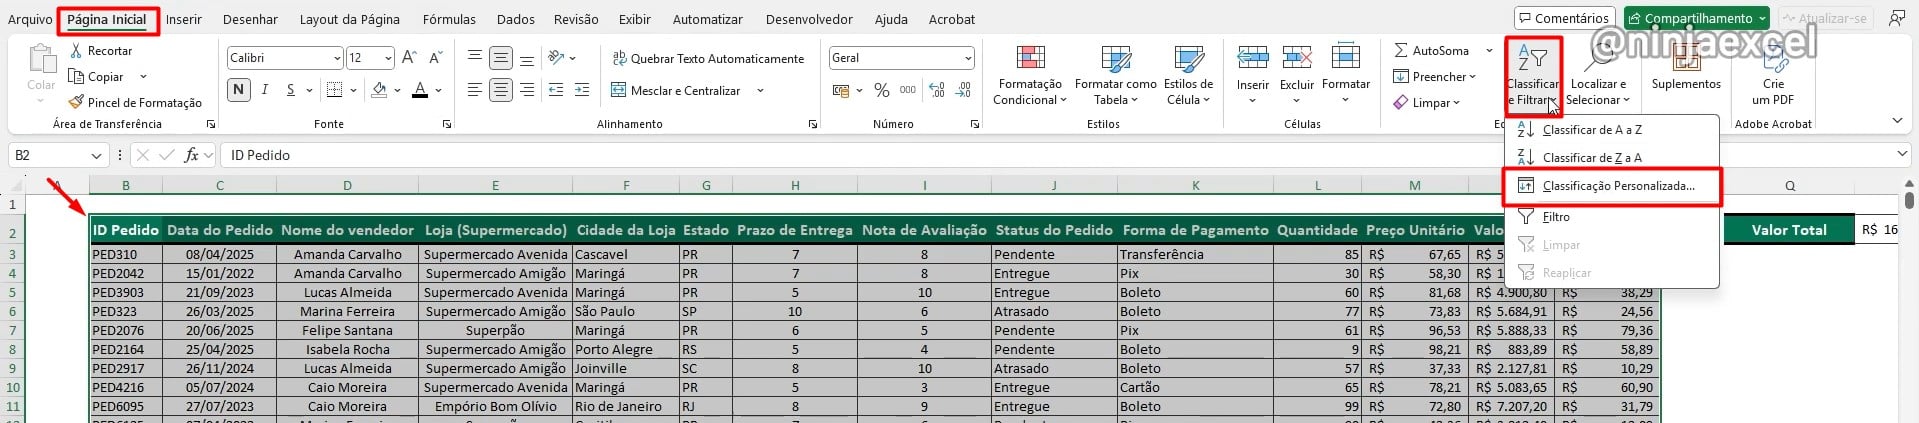The width and height of the screenshot is (1919, 423).
Task: Click the font color A icon
Action: [x=421, y=90]
